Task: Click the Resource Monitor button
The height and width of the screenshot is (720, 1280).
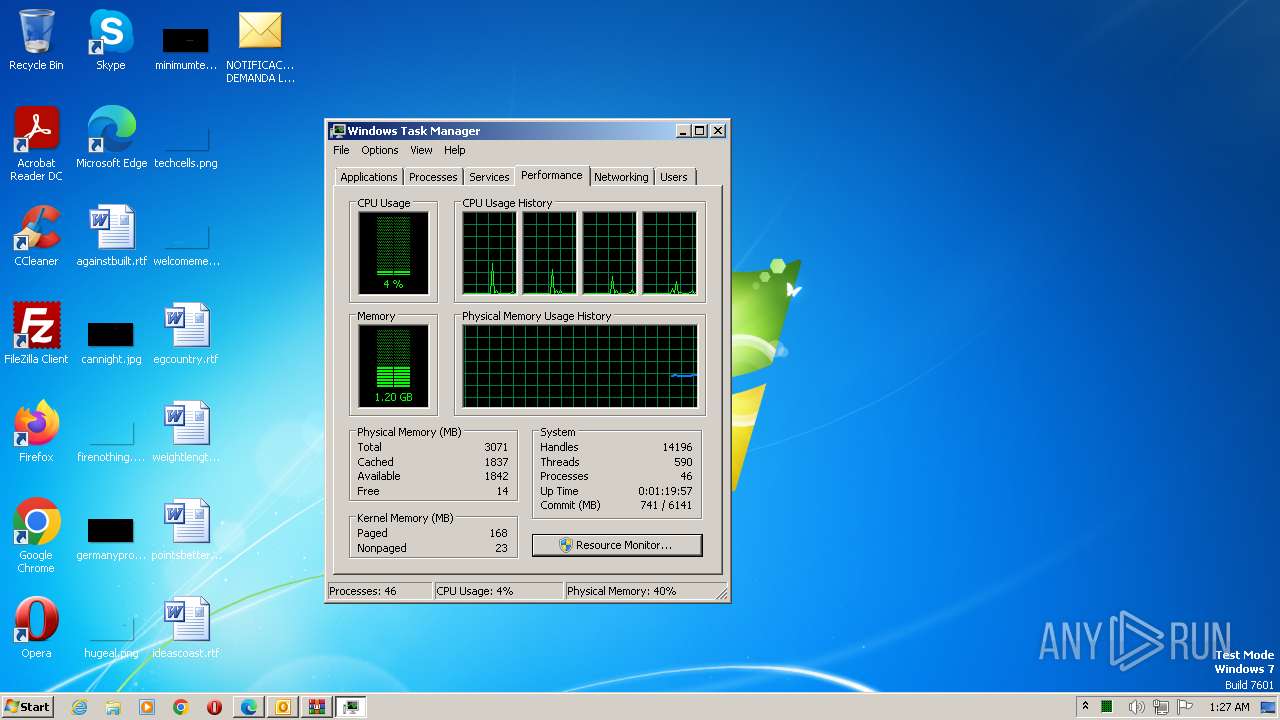Action: [617, 545]
